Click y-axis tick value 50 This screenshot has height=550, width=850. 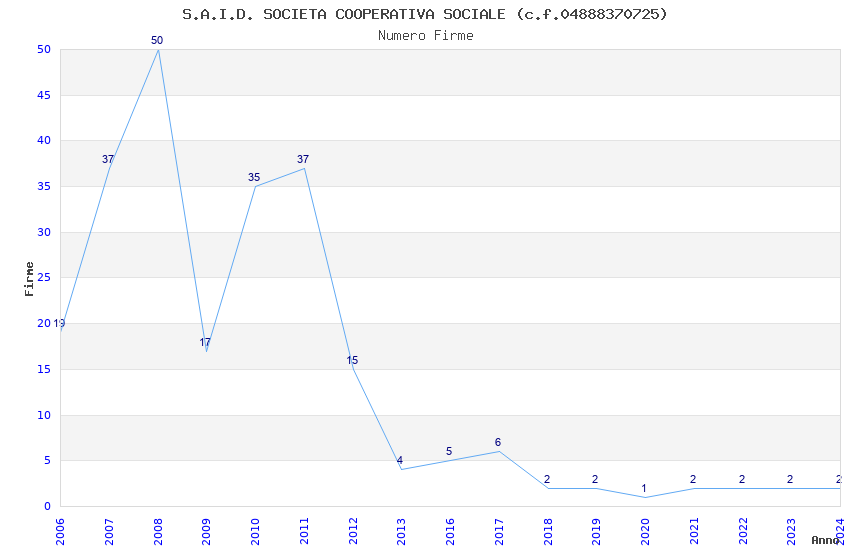tap(44, 49)
